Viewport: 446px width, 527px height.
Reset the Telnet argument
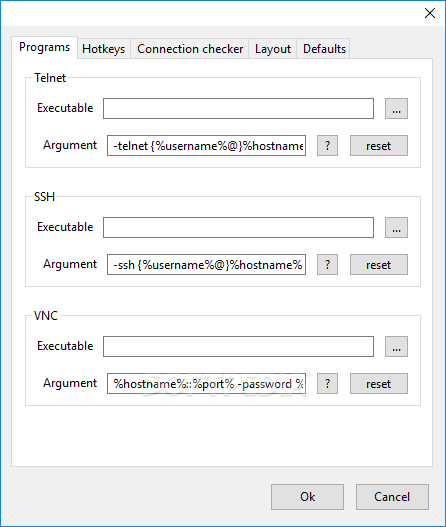(379, 146)
